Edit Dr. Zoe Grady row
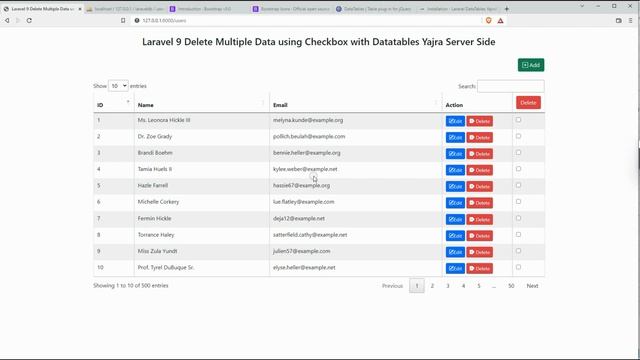This screenshot has width=640, height=360. 455,138
